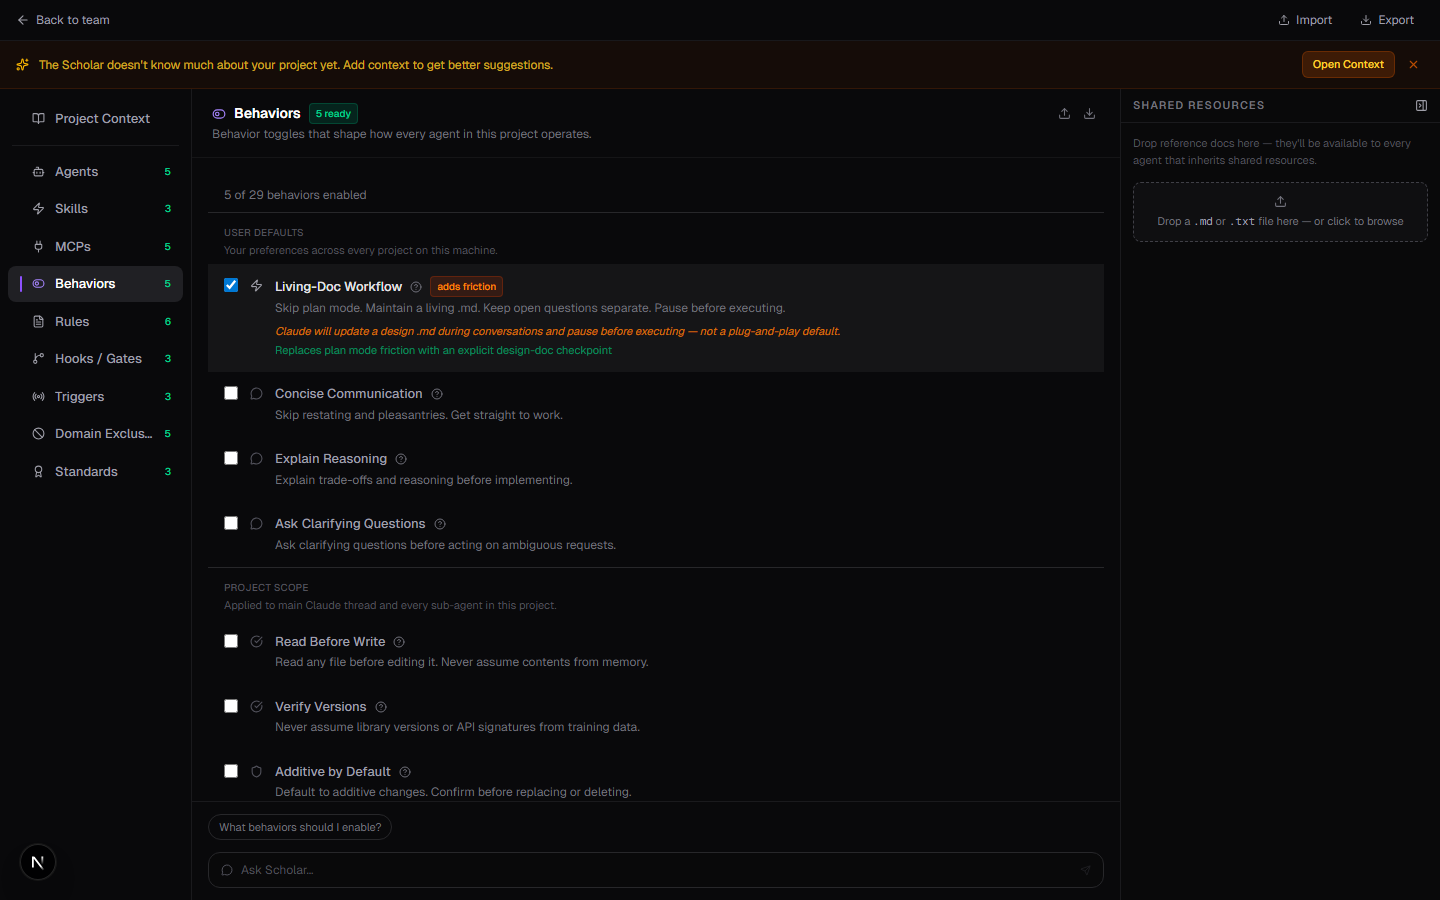Click the MCPs plug icon
The width and height of the screenshot is (1440, 900).
(38, 247)
